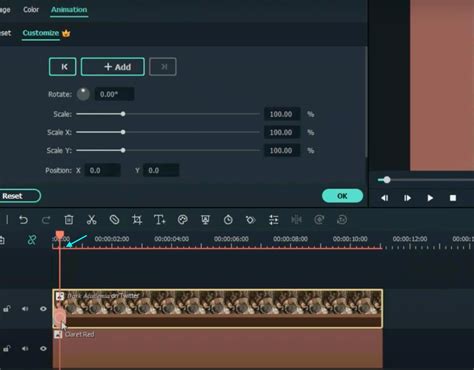
Task: Edit the Scale X percentage field
Action: 282,132
